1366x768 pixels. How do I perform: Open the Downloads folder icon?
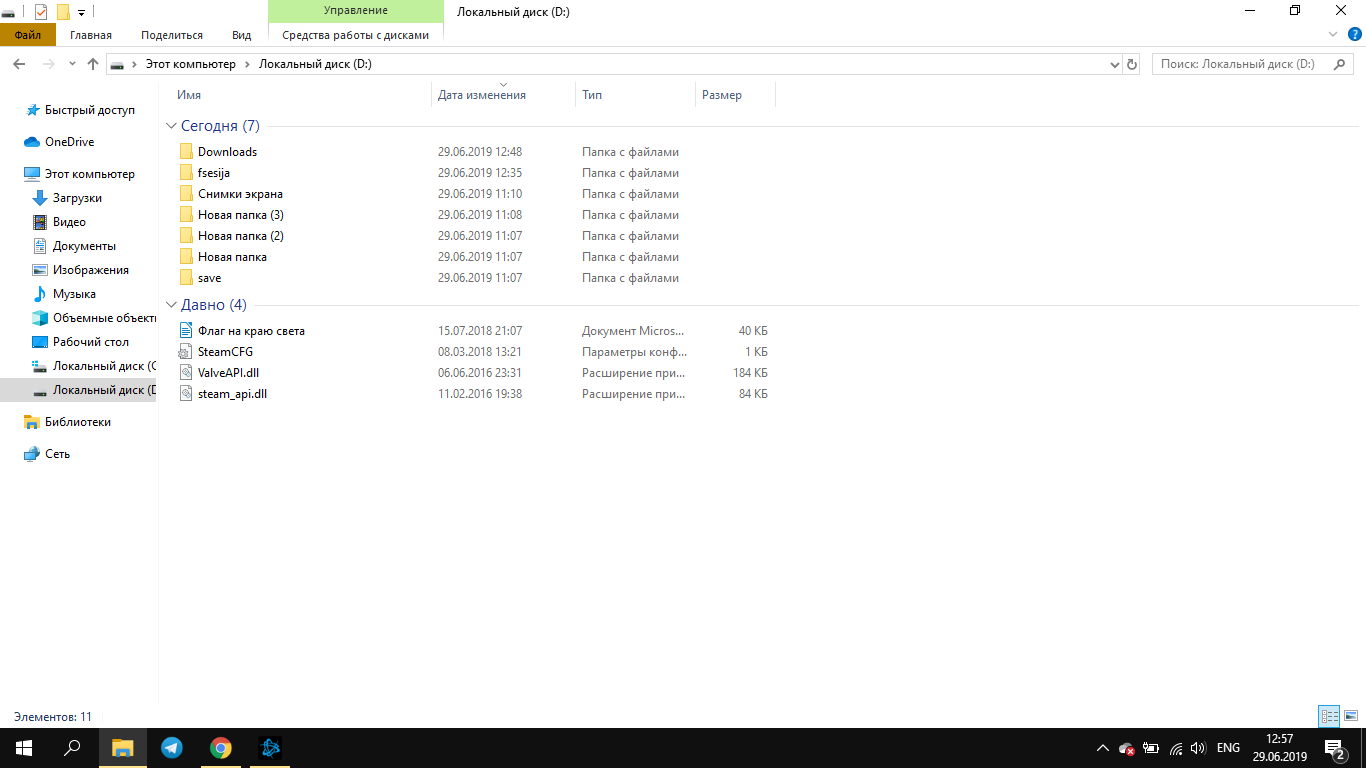click(x=186, y=152)
